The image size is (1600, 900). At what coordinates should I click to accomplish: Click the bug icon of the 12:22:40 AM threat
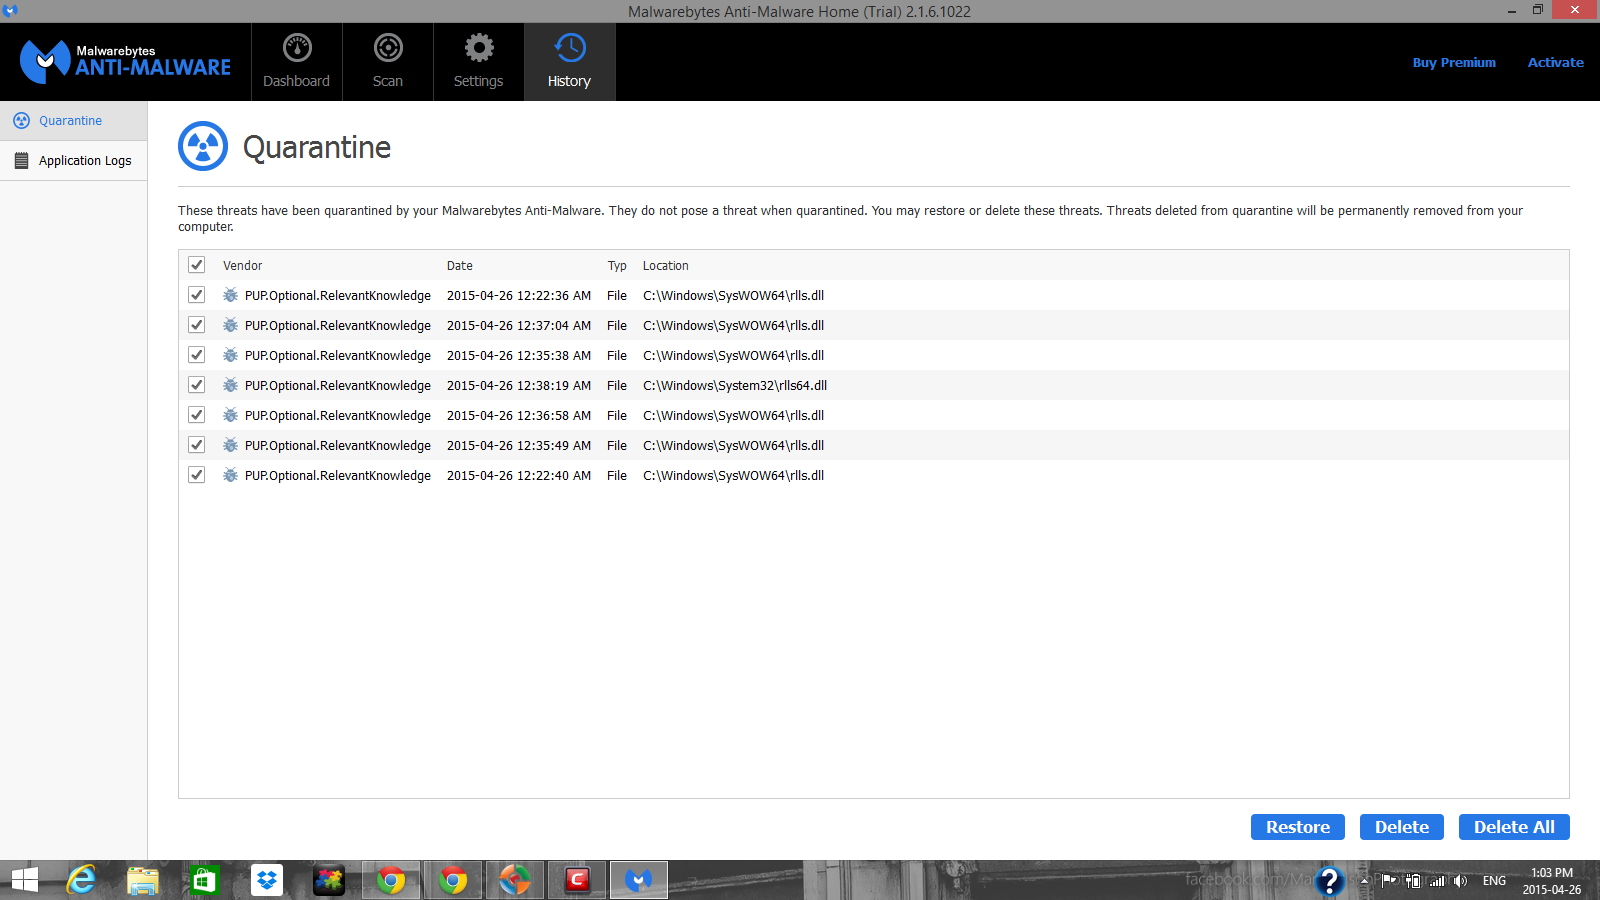click(x=230, y=475)
